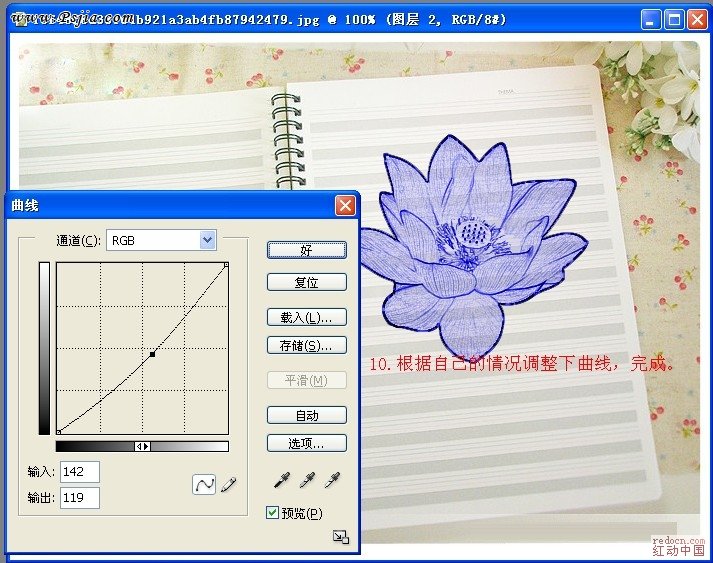Screen dimensions: 713x563
Task: Maximize the image document window
Action: [x=674, y=20]
